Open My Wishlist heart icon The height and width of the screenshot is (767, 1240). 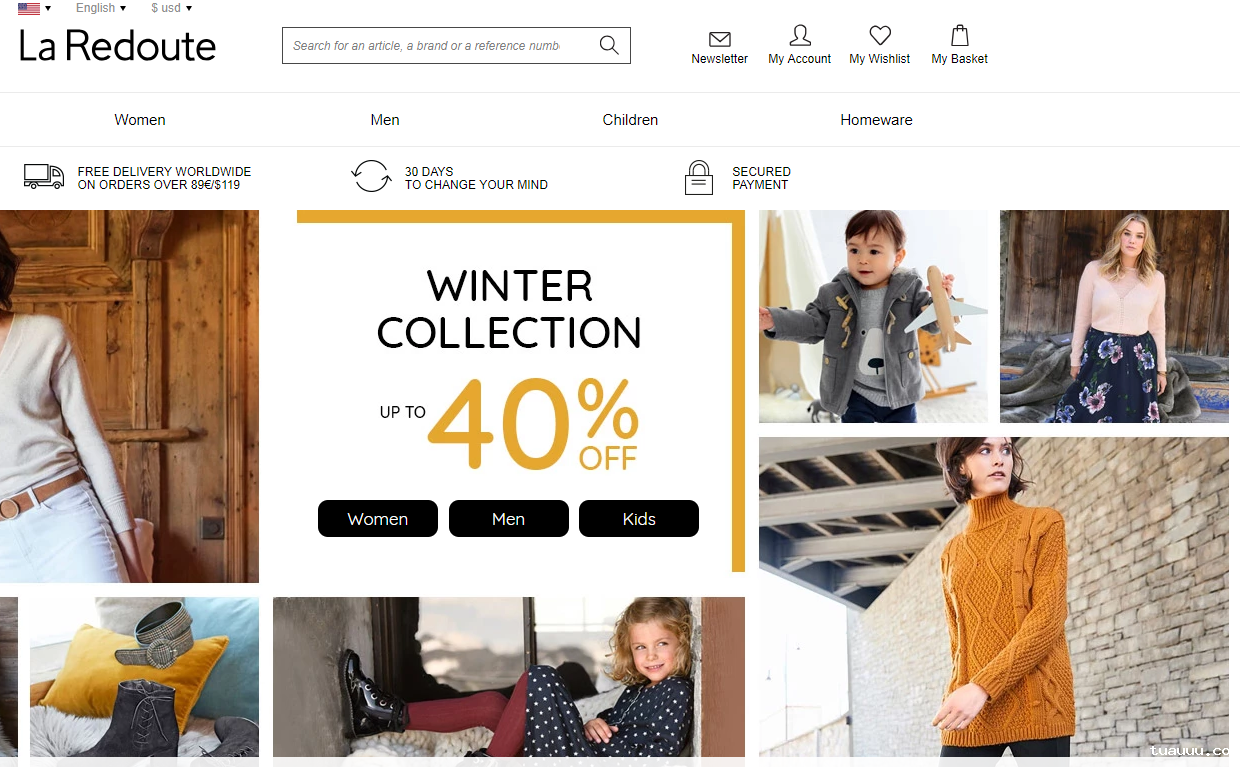coord(880,36)
